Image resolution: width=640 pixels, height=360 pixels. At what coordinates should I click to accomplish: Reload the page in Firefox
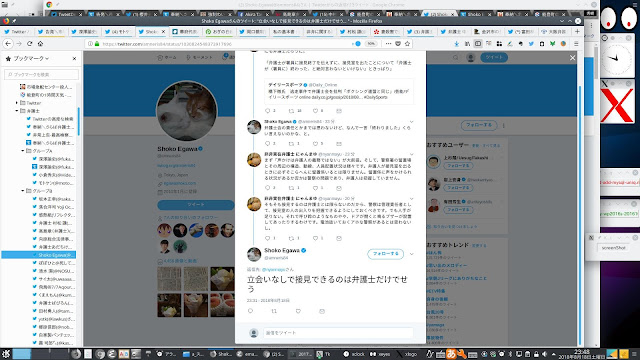[29, 44]
